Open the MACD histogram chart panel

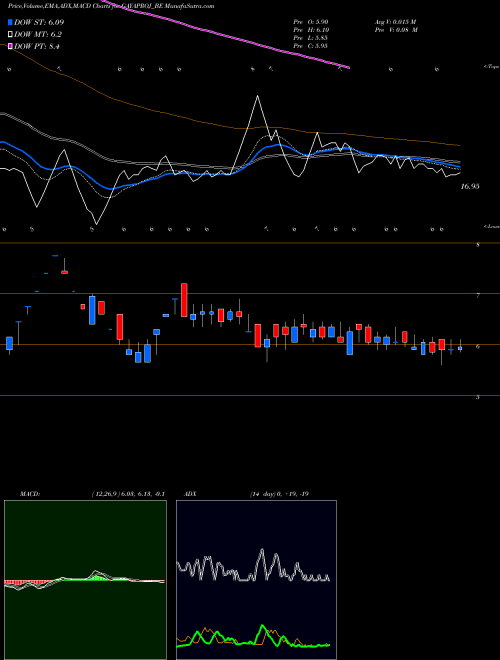pos(85,580)
